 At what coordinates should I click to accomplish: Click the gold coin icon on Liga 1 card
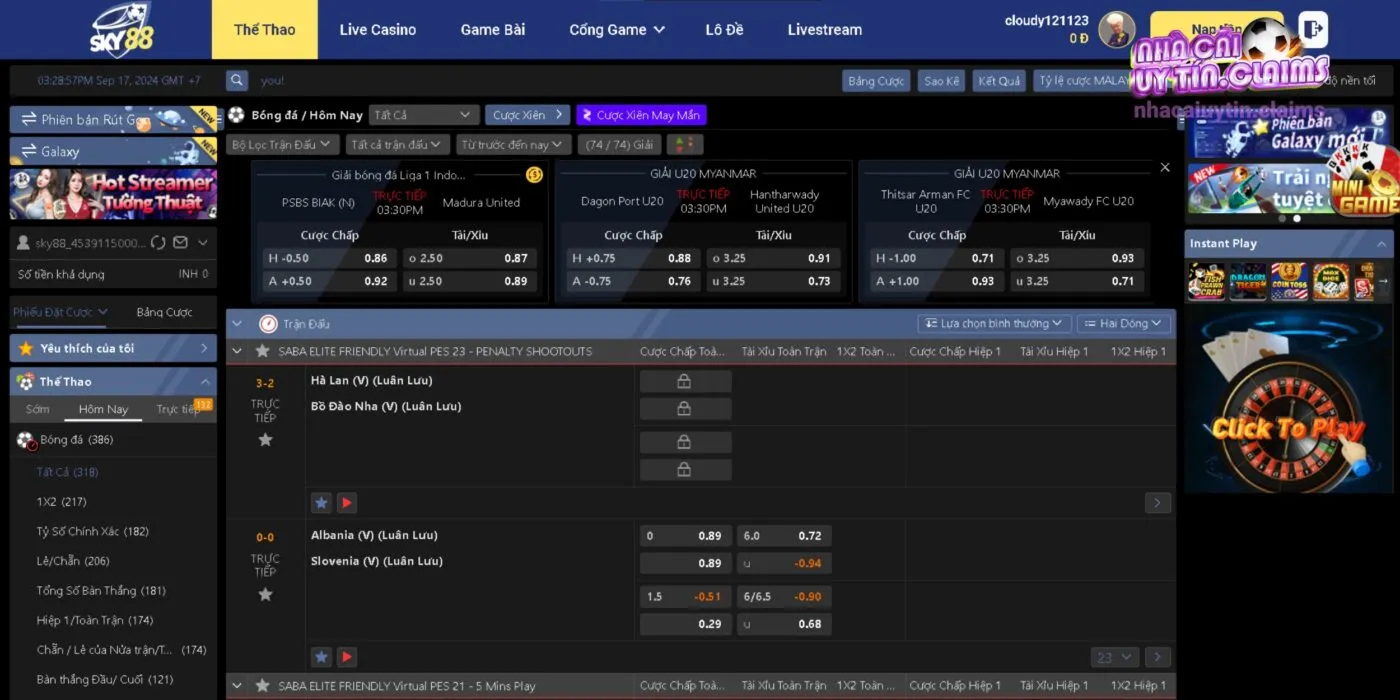pyautogui.click(x=534, y=175)
